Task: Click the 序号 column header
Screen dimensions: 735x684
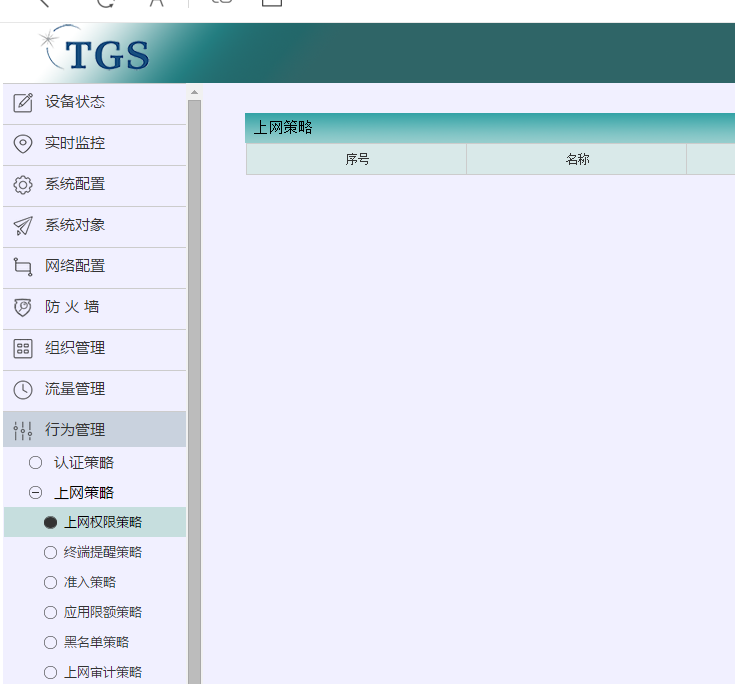Action: (356, 159)
